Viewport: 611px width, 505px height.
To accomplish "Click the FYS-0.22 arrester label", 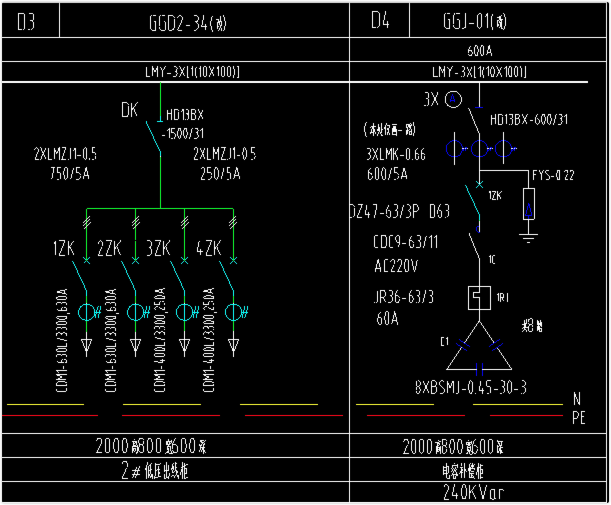I will click(x=553, y=175).
